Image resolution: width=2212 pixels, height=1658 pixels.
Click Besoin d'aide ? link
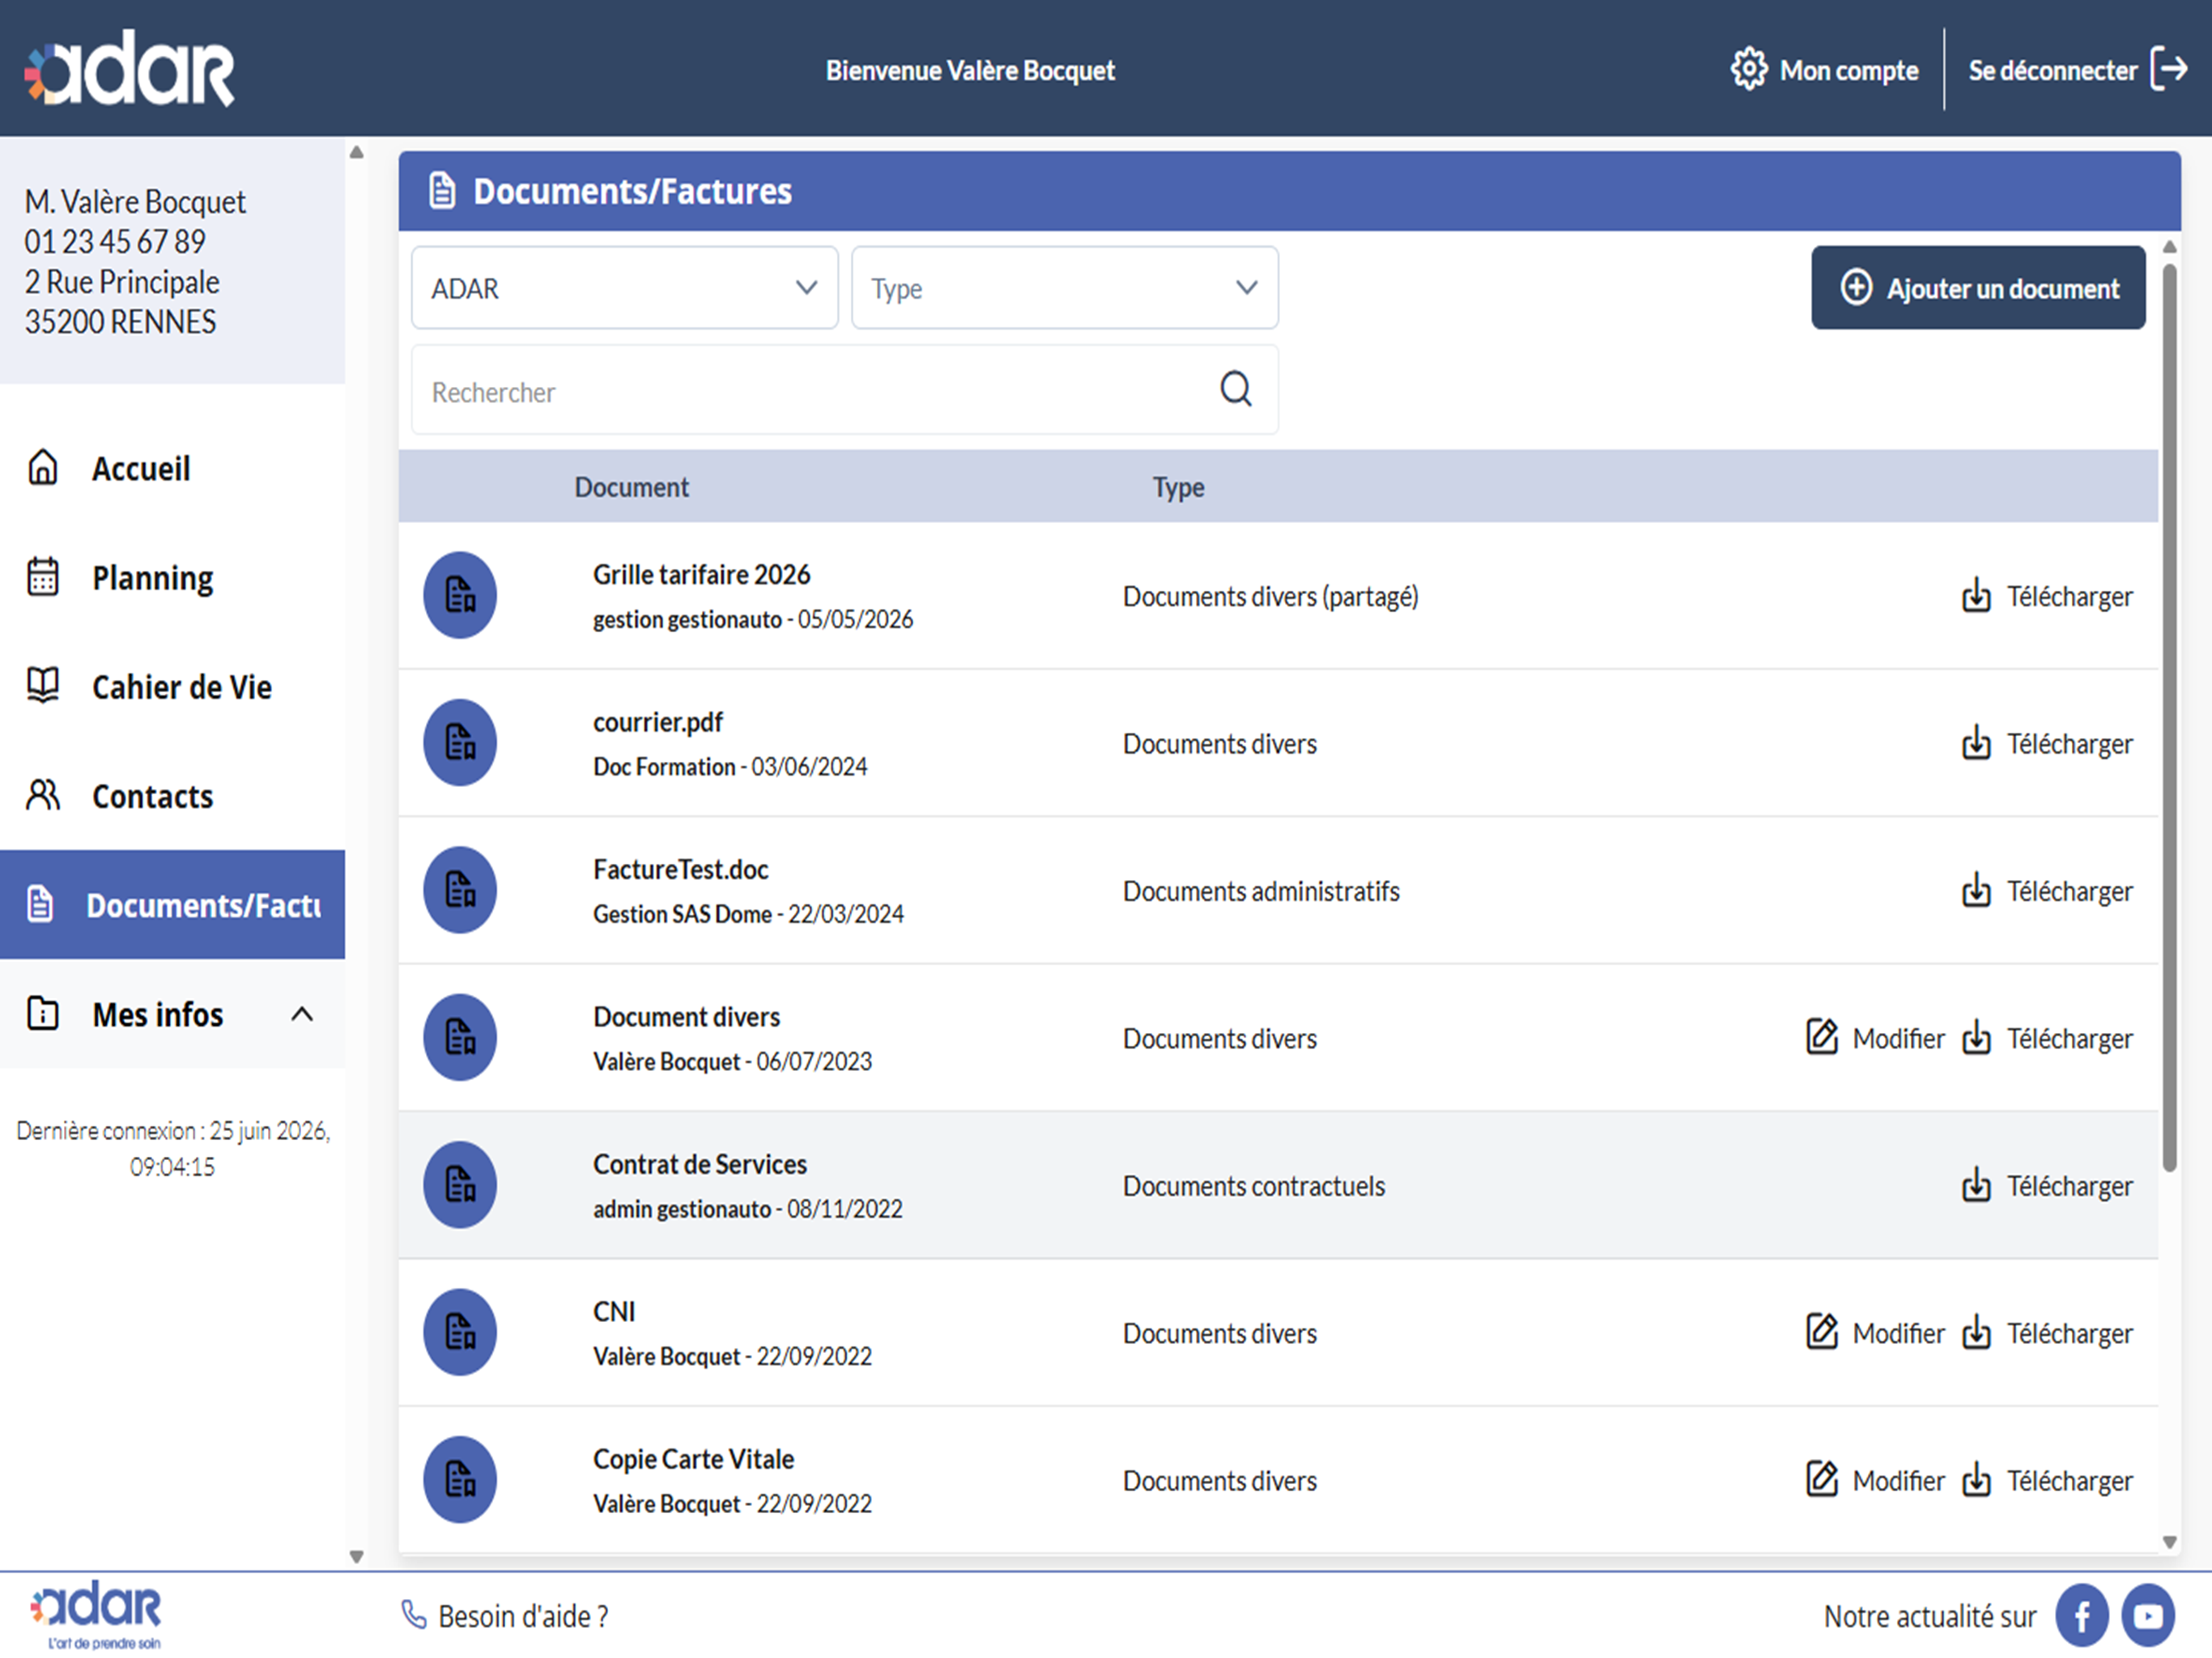click(x=522, y=1616)
